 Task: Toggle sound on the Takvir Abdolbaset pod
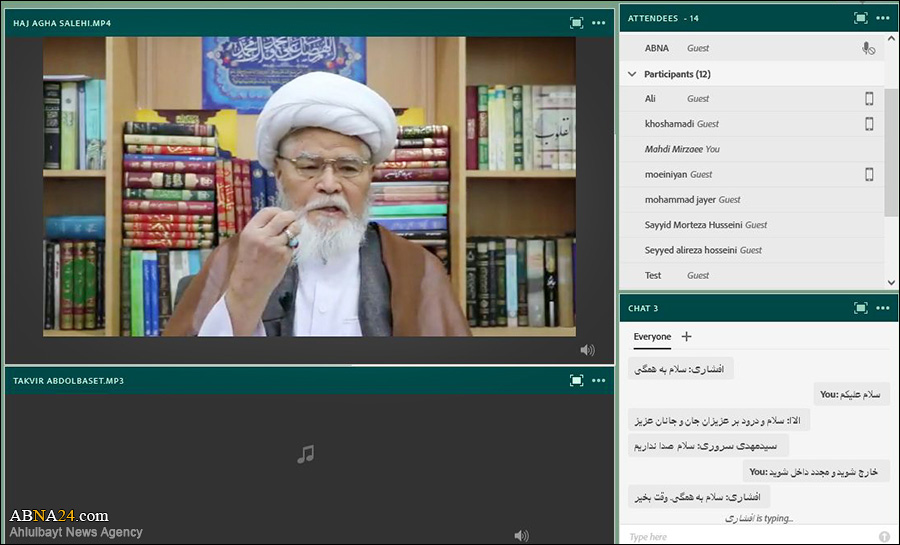tap(521, 535)
